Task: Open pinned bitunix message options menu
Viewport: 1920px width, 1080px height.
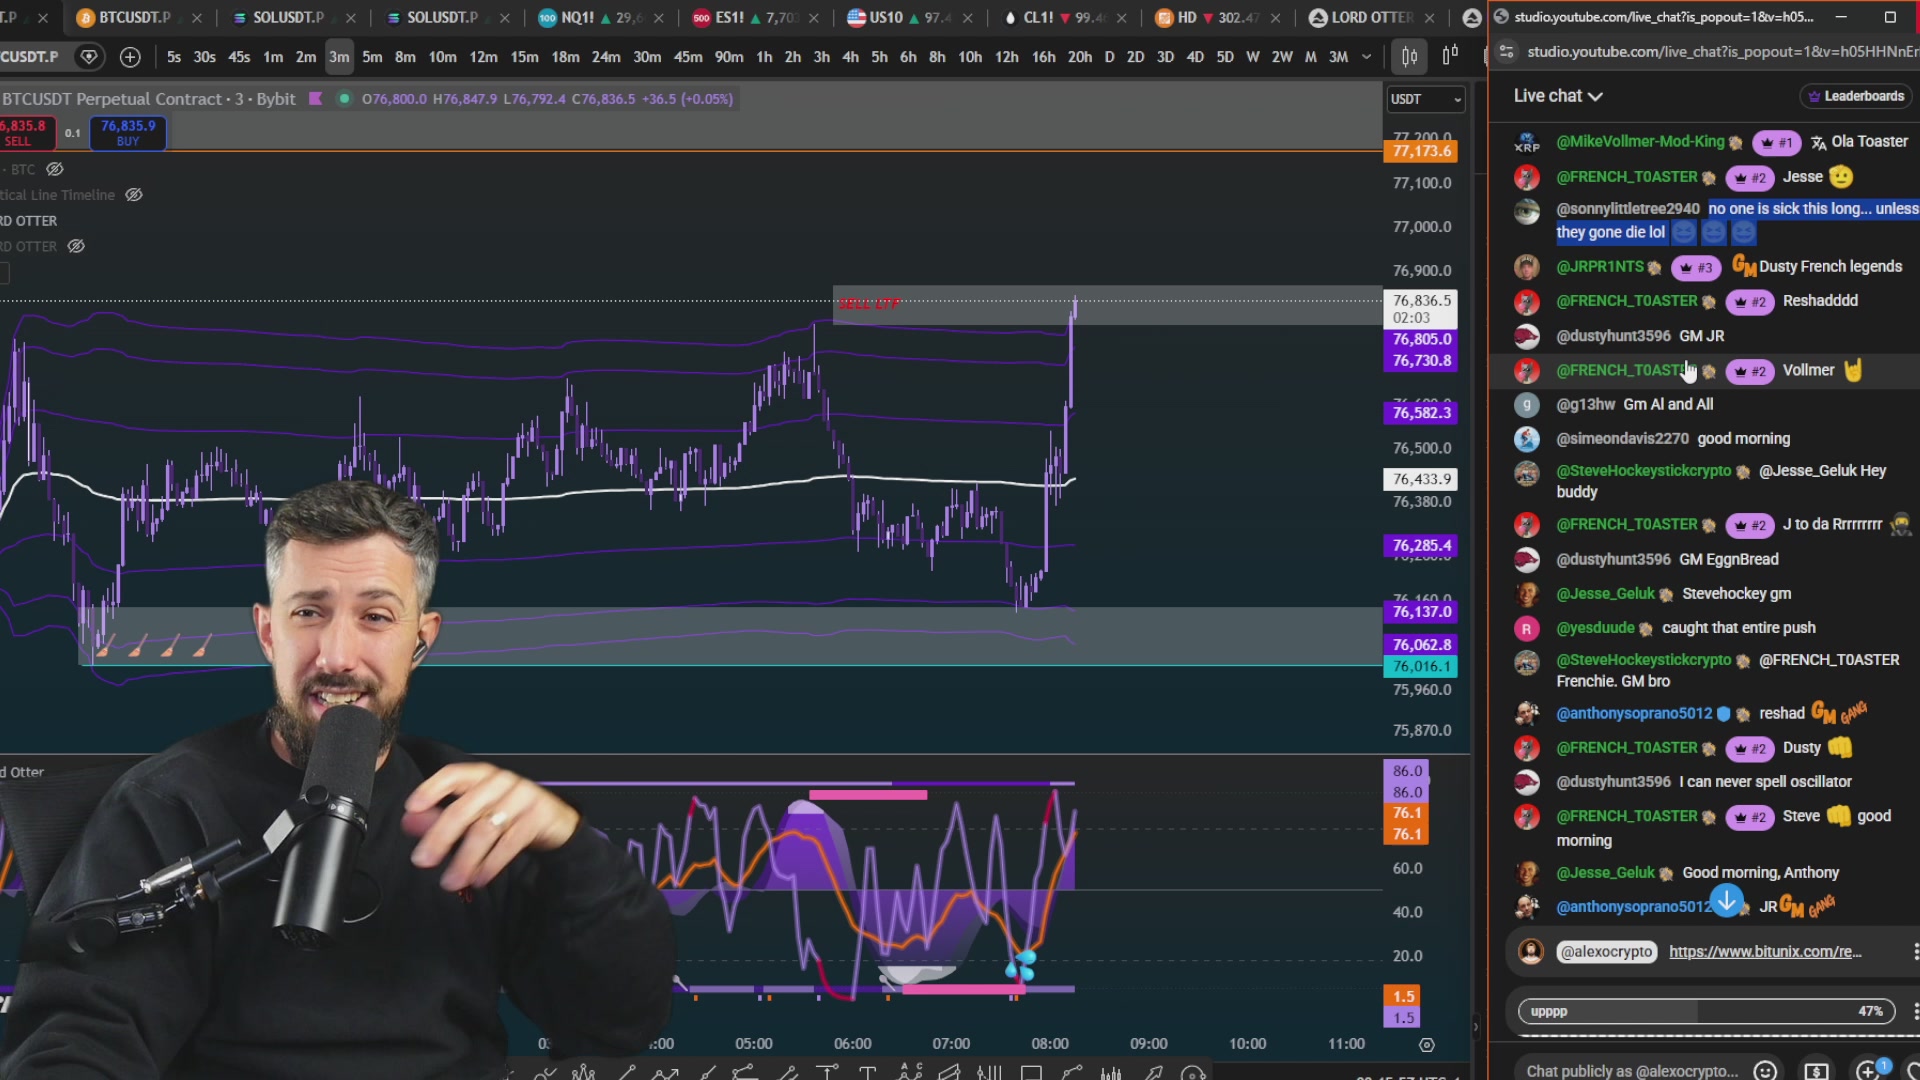Action: [1914, 951]
